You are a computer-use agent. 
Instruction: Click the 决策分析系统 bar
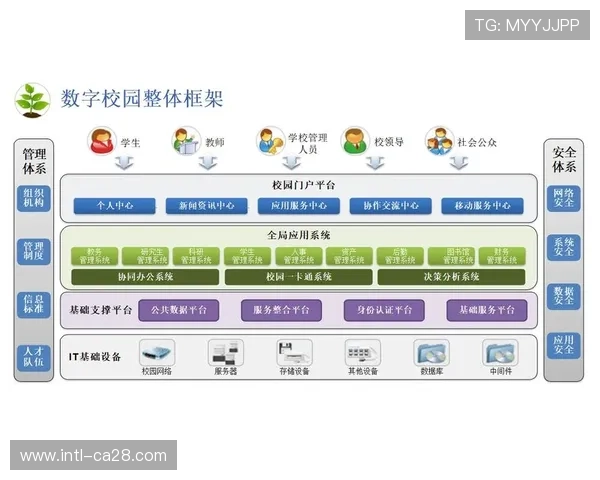[452, 277]
